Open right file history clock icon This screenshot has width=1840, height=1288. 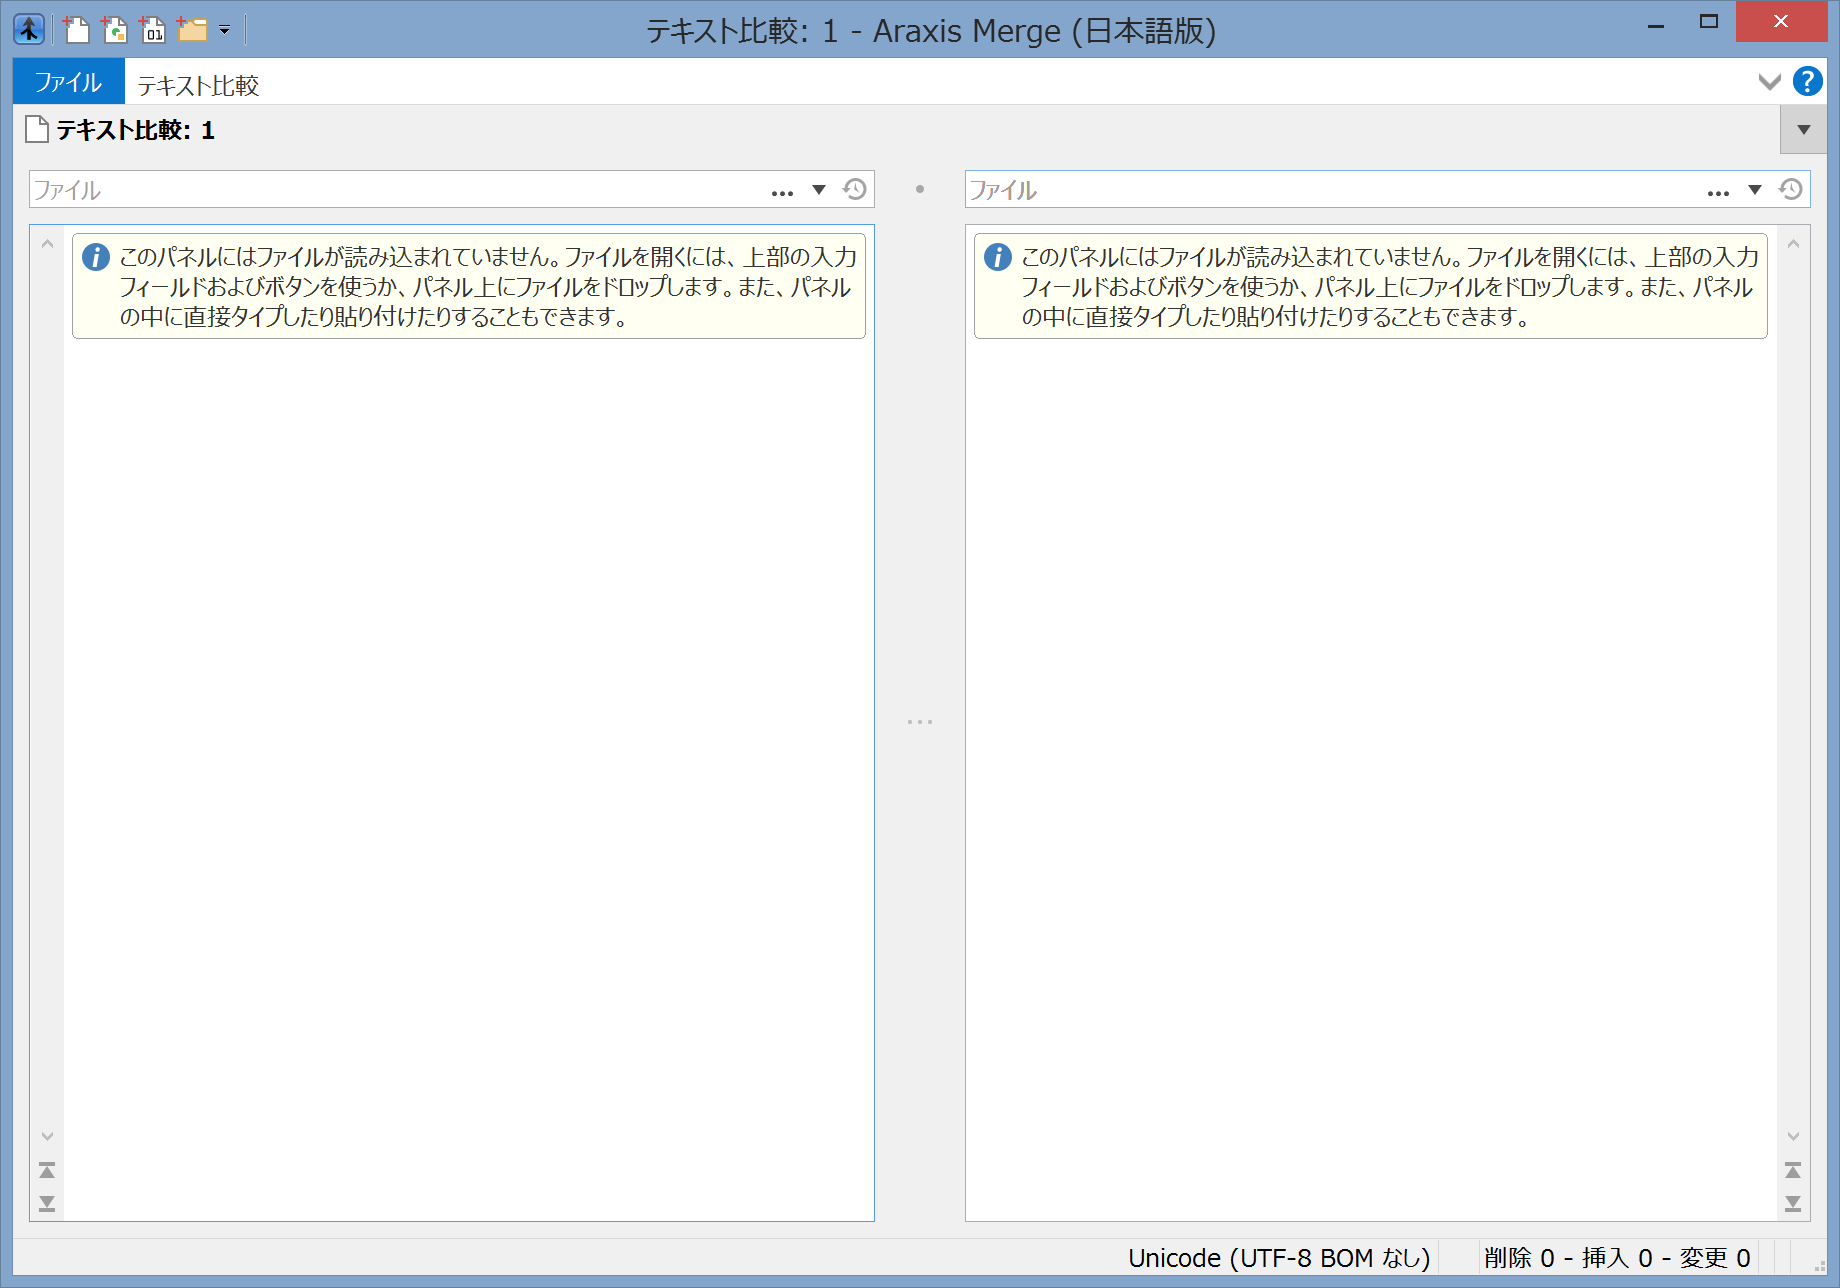click(1790, 189)
